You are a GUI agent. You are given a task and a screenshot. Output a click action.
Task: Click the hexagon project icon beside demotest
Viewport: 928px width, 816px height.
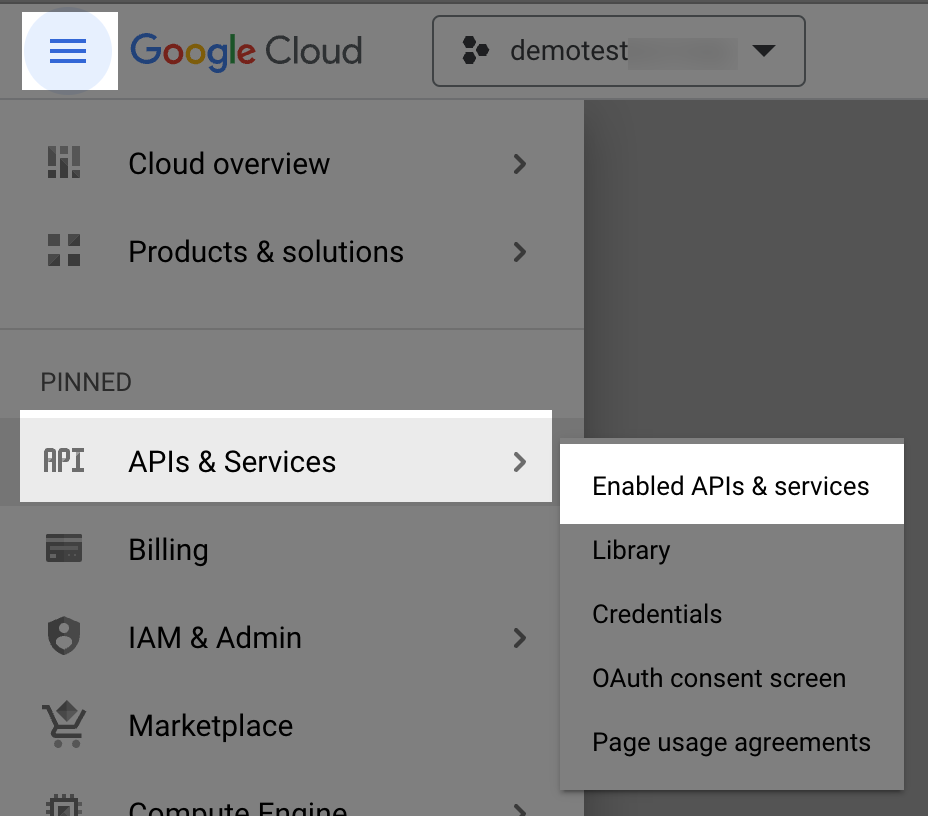point(476,51)
